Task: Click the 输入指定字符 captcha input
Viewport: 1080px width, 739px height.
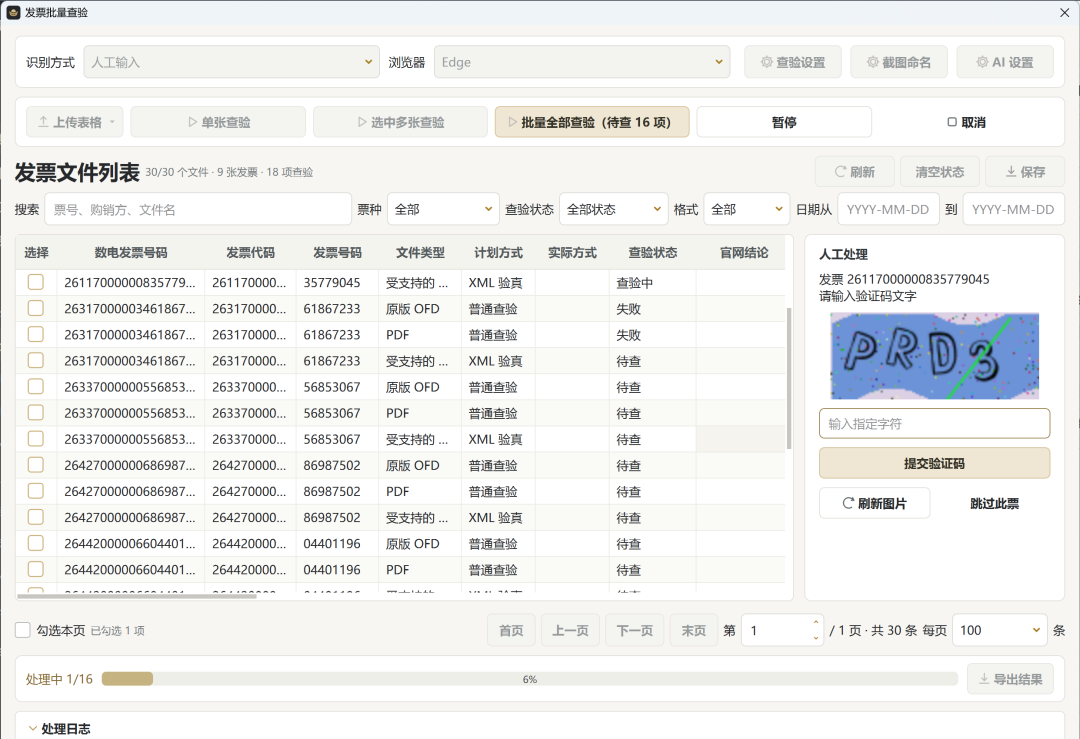Action: point(934,424)
